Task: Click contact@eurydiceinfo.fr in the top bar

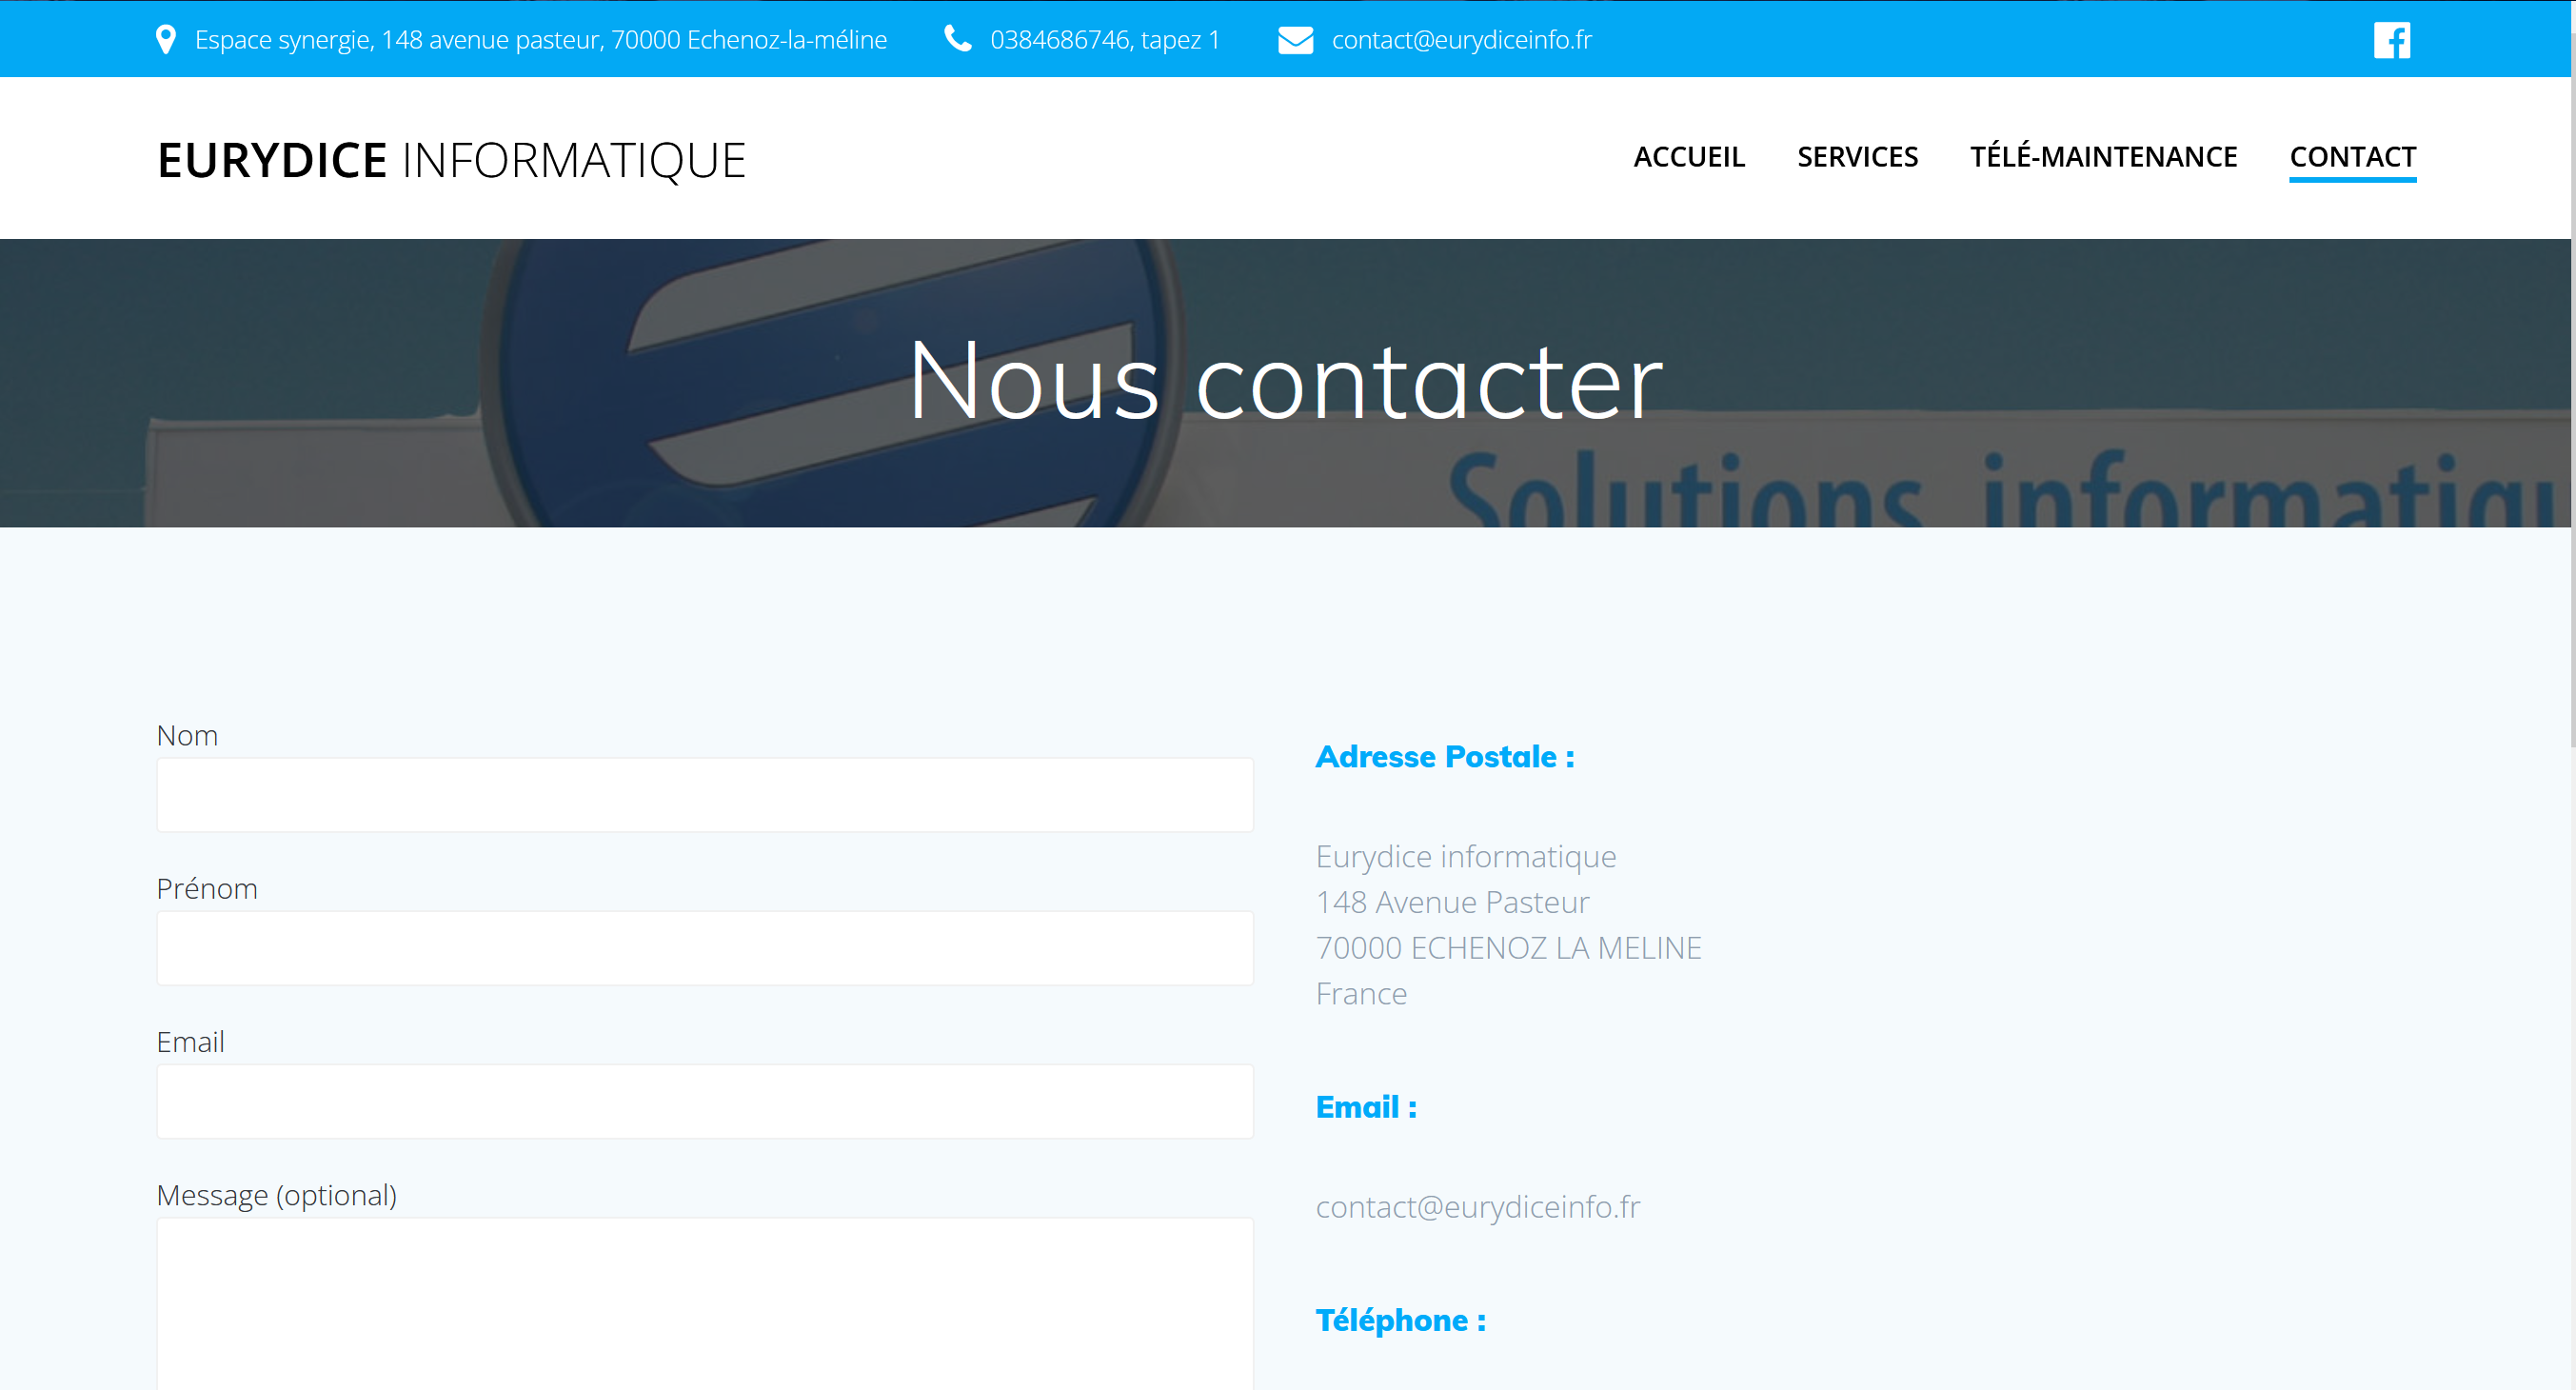Action: 1461,40
